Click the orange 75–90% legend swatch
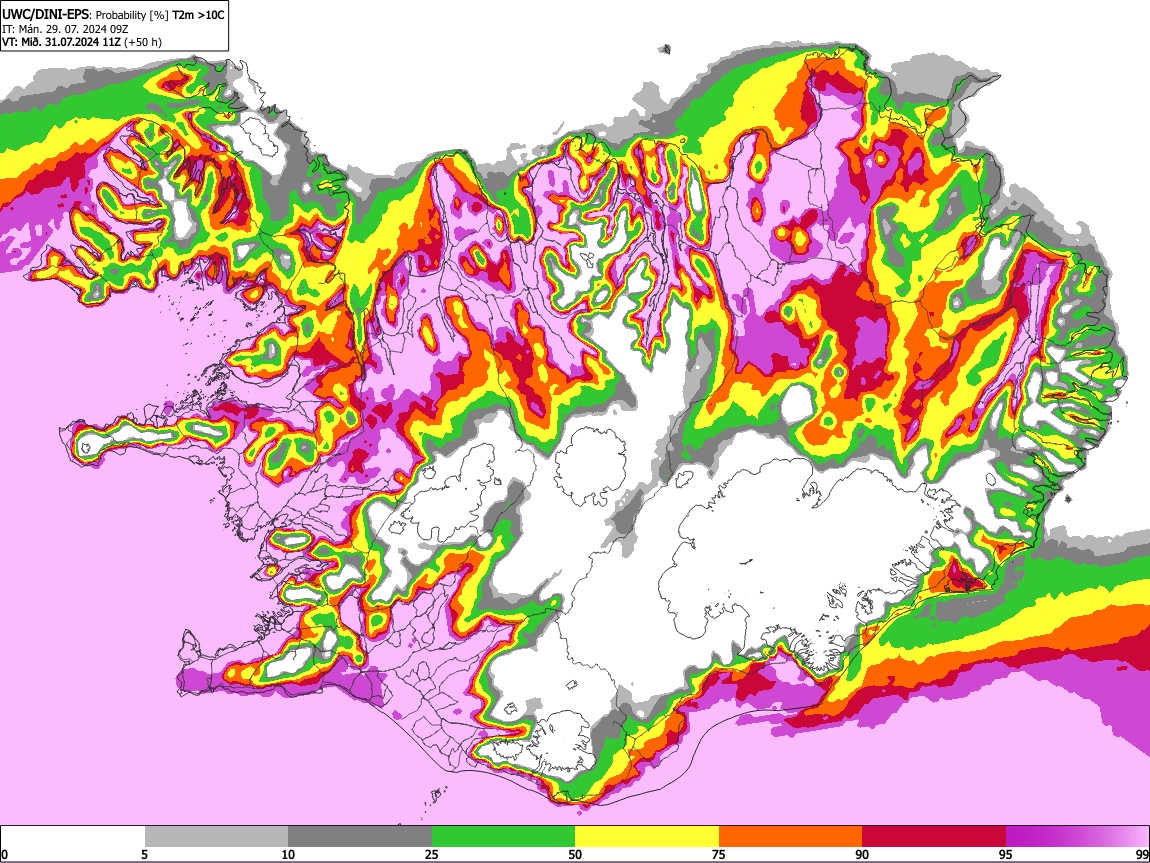The height and width of the screenshot is (863, 1150). coord(790,837)
